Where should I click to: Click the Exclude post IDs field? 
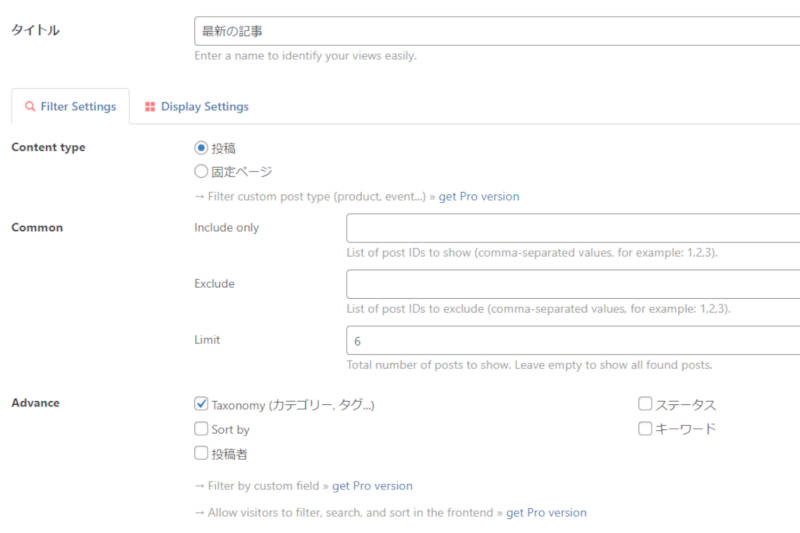(x=572, y=284)
